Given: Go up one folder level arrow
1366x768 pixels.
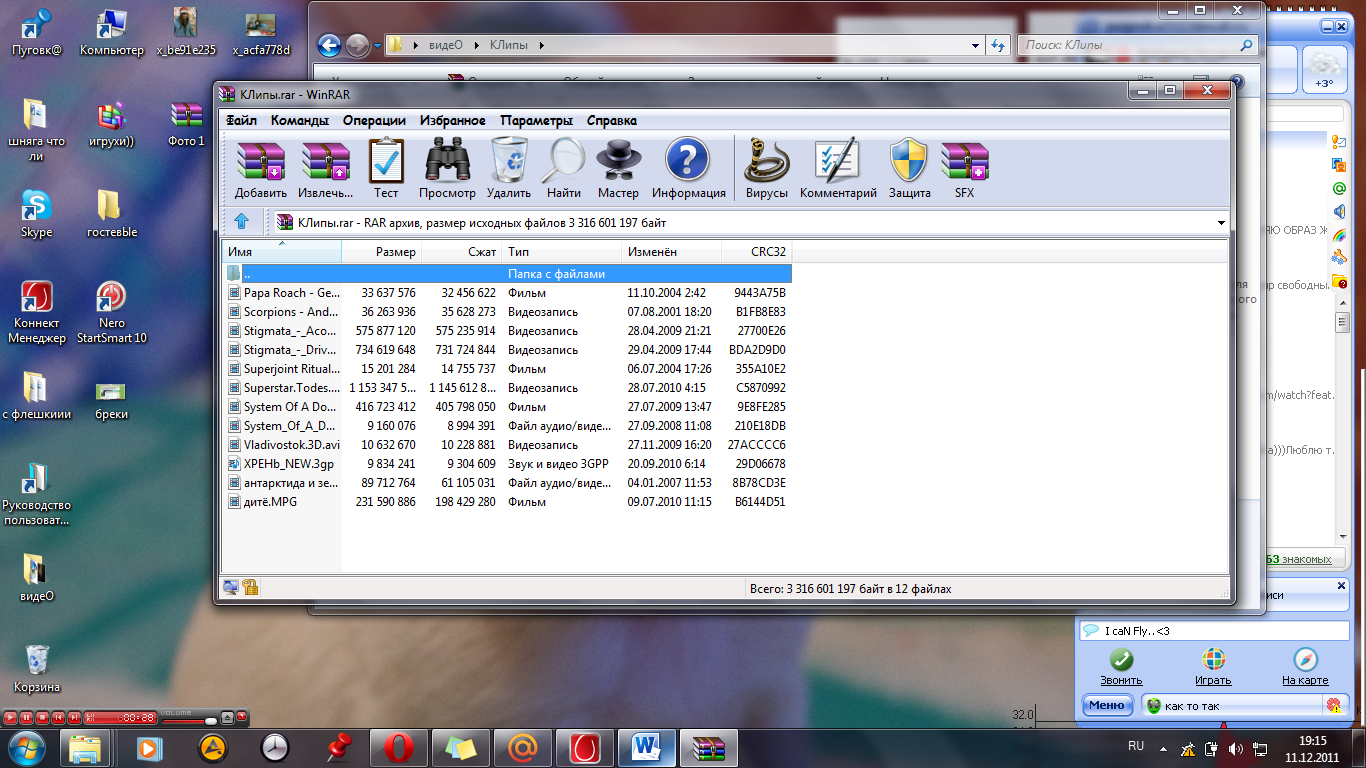Looking at the screenshot, I should (241, 222).
